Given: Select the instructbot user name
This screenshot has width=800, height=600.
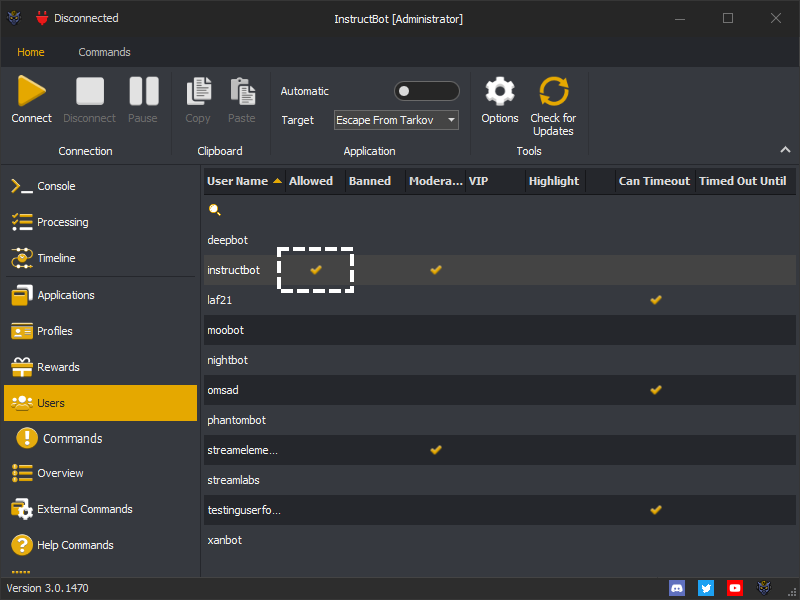Looking at the screenshot, I should 233,270.
